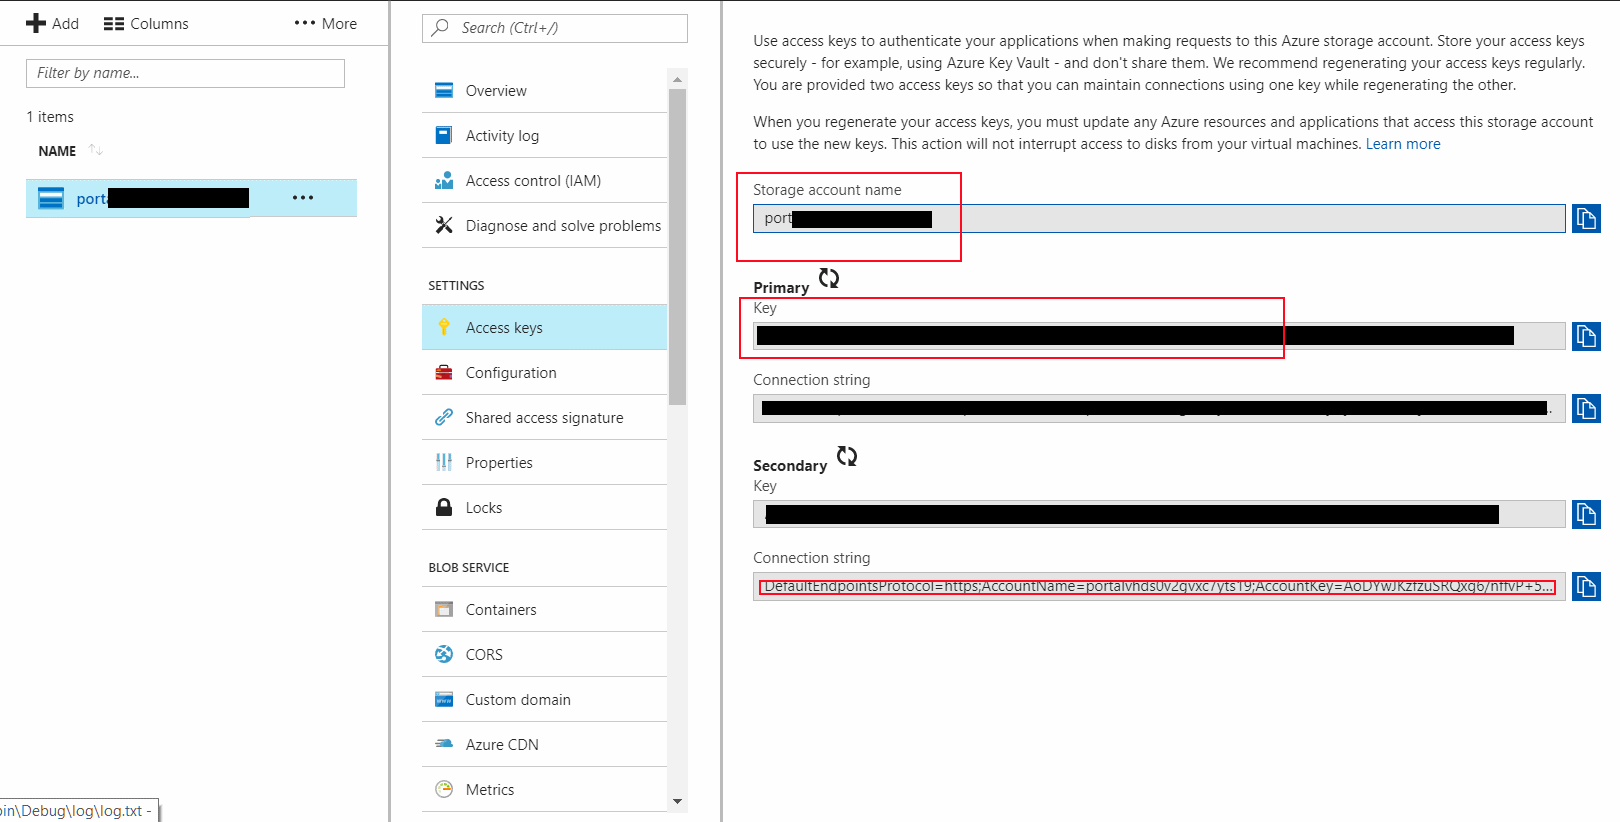Copy the Primary key
Image resolution: width=1620 pixels, height=822 pixels.
1586,336
